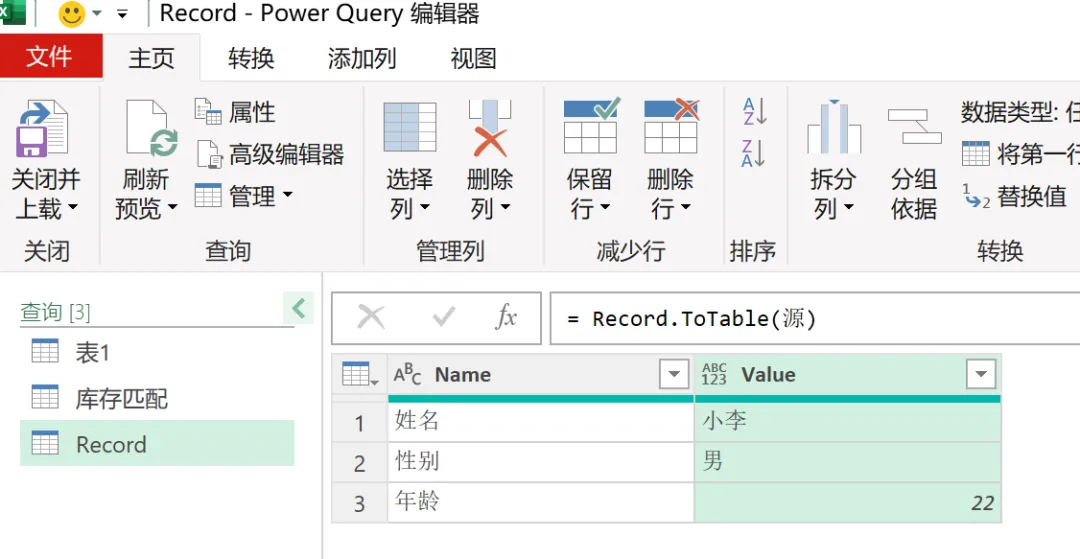The width and height of the screenshot is (1080, 559).
Task: Select the Value column header
Action: coord(848,375)
